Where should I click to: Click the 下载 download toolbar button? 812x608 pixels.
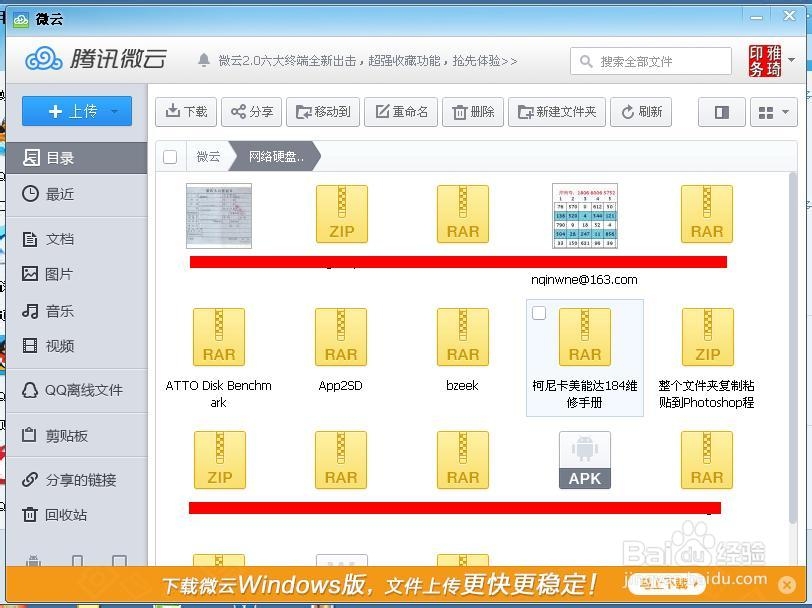[x=186, y=112]
